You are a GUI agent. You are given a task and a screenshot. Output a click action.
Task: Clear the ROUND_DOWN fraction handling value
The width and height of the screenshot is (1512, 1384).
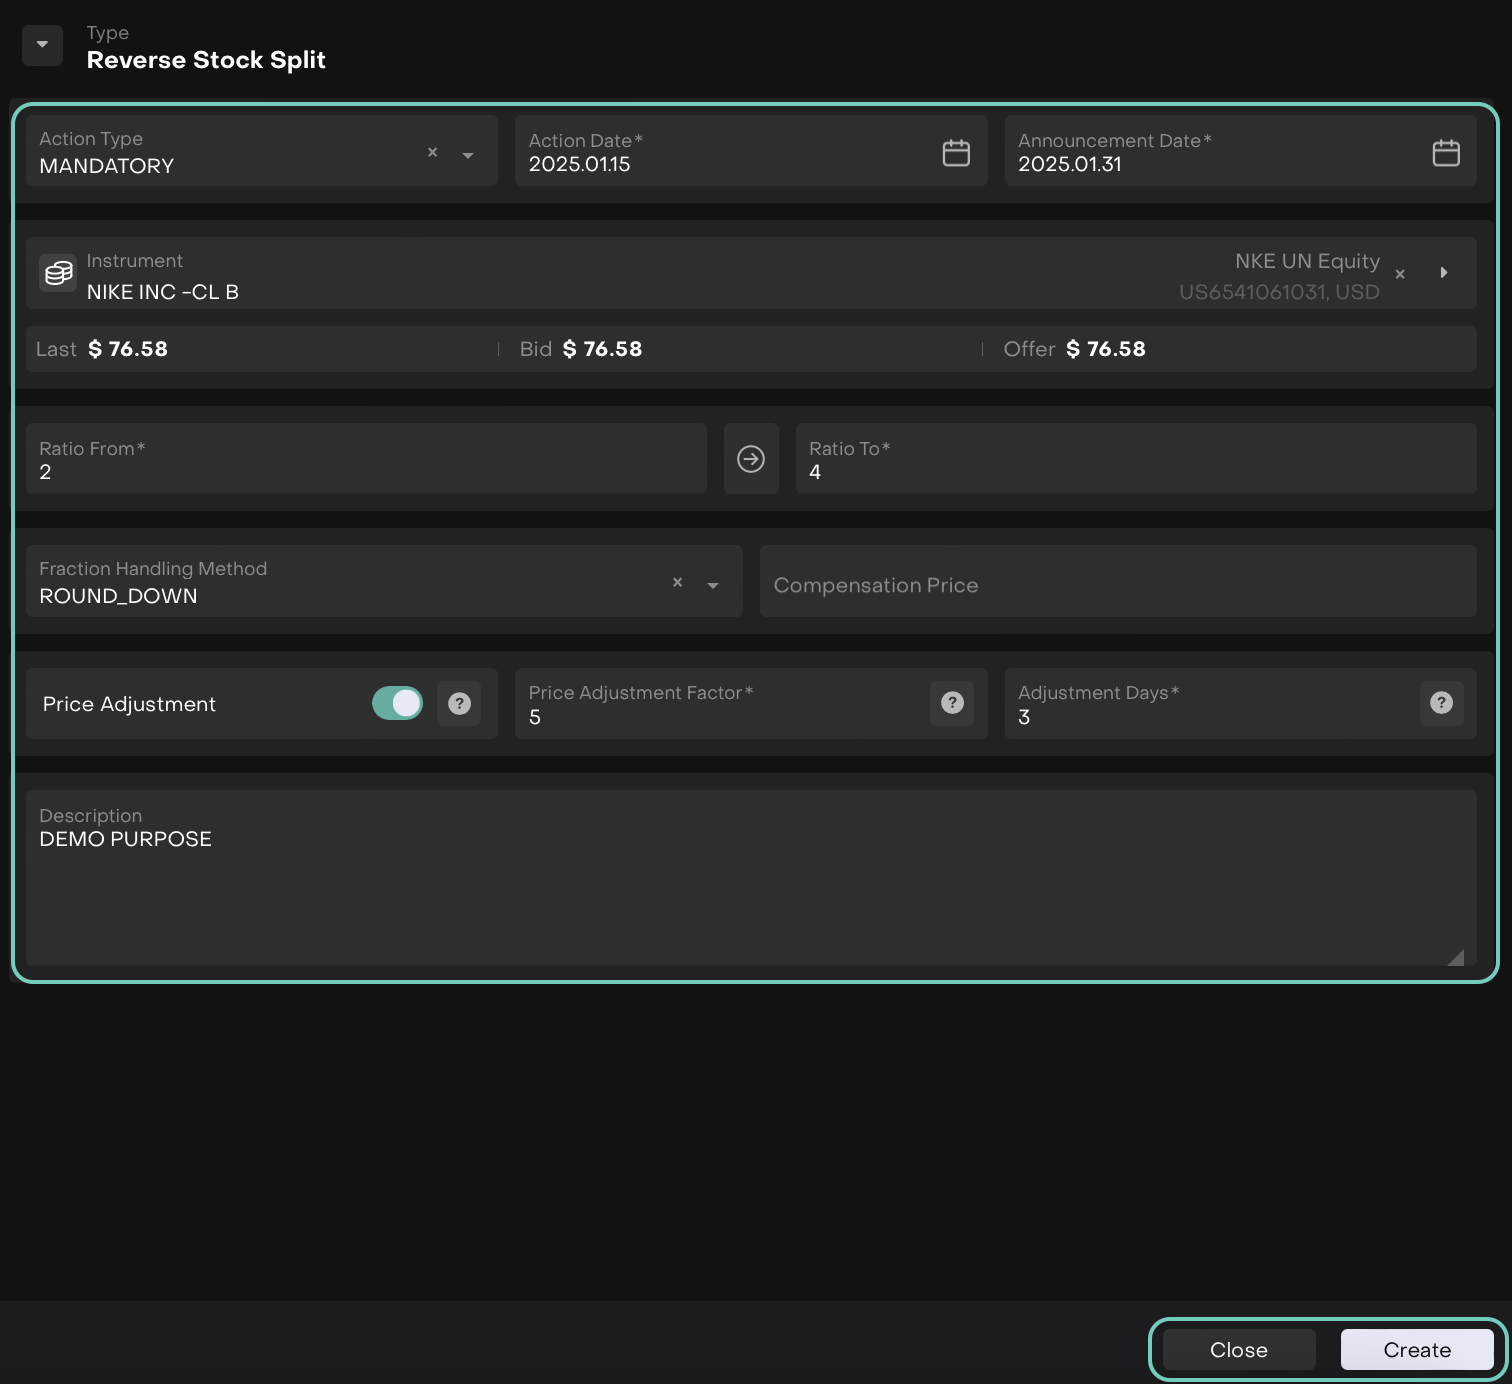(x=678, y=582)
